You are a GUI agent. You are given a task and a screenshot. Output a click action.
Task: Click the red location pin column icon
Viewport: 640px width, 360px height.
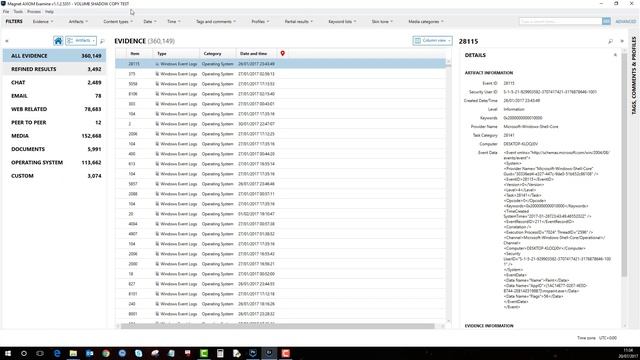(x=282, y=53)
